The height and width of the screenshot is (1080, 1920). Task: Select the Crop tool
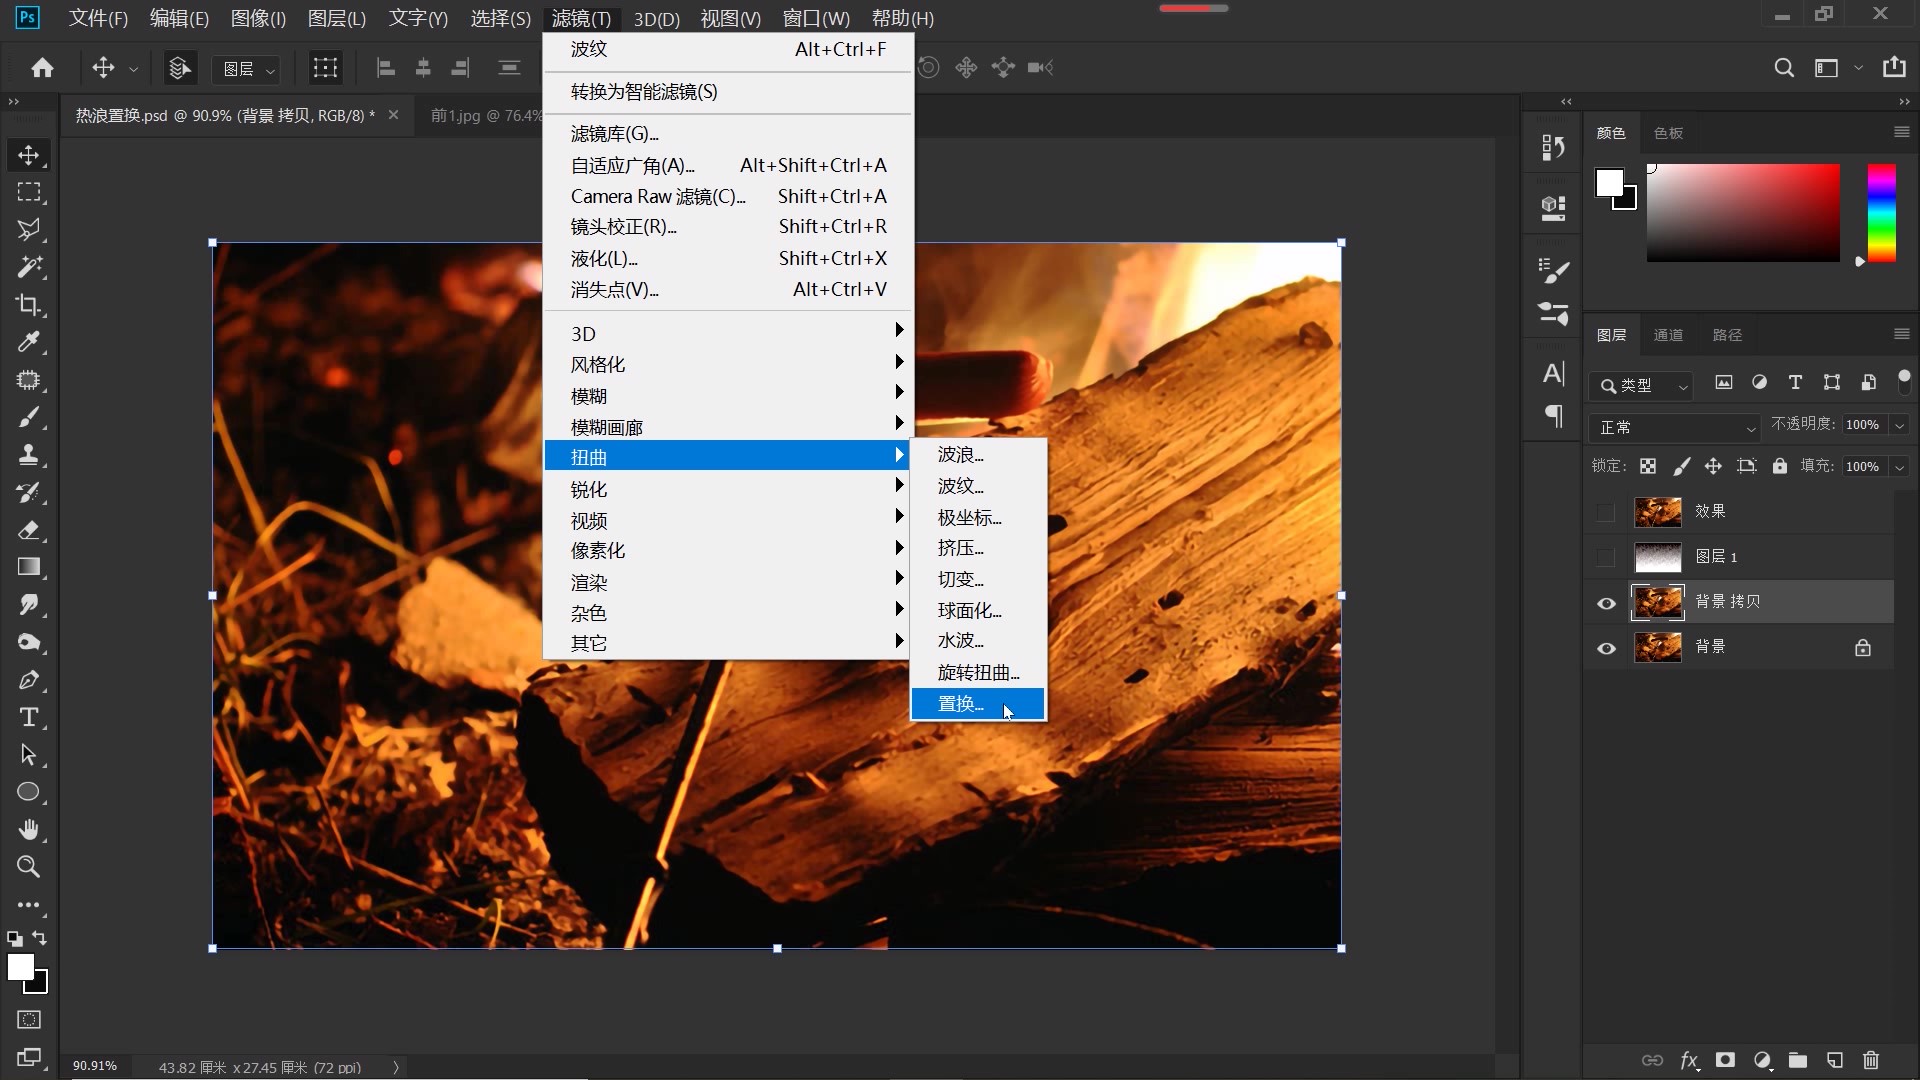point(28,305)
